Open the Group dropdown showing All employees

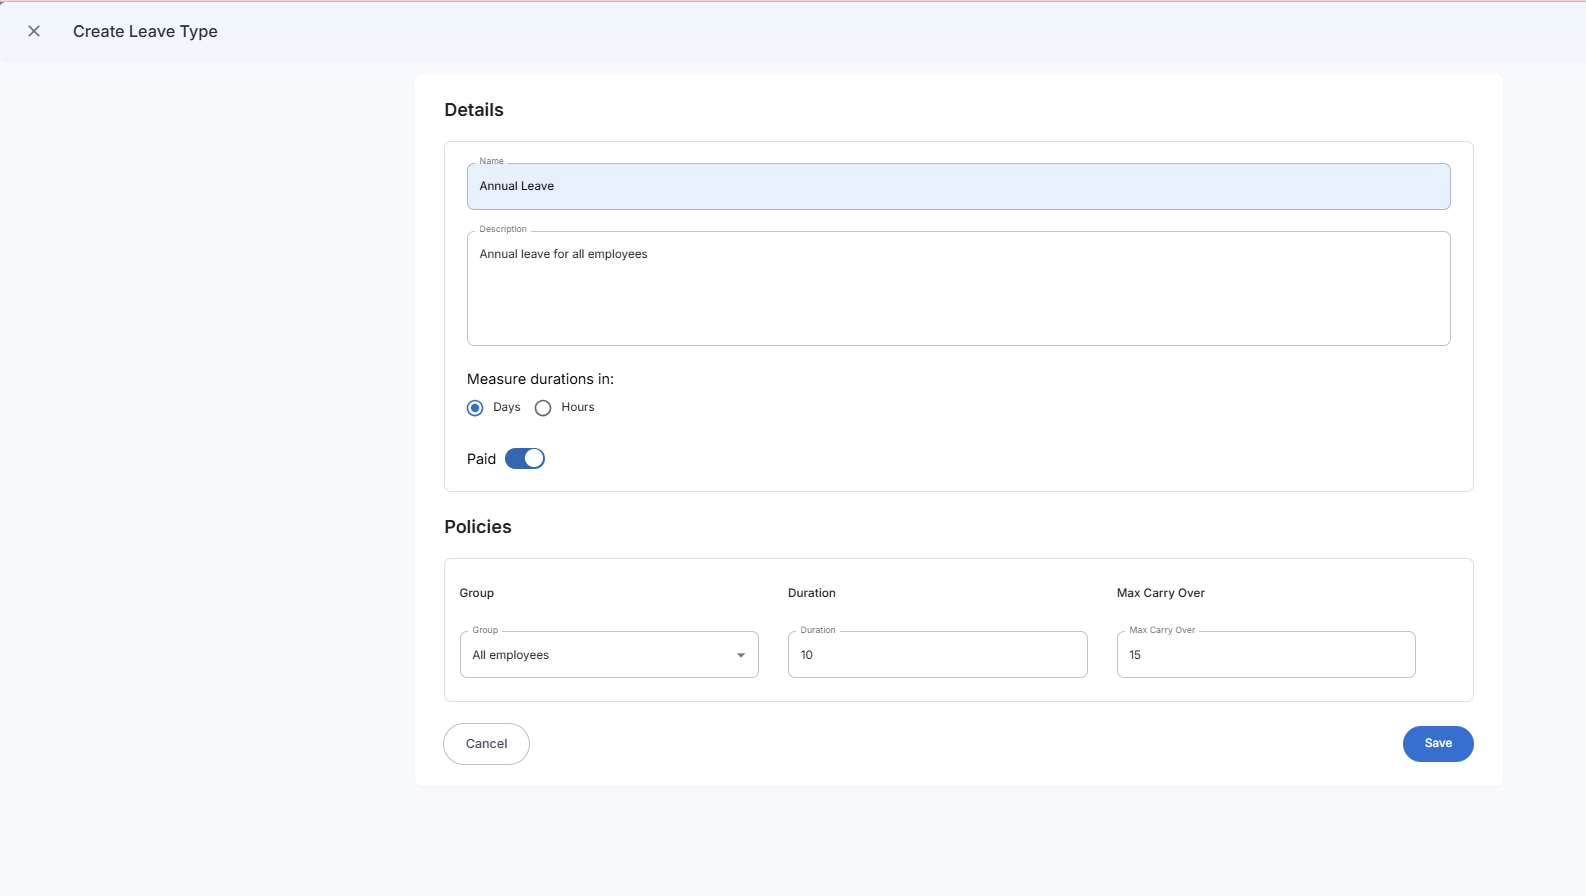click(x=599, y=655)
